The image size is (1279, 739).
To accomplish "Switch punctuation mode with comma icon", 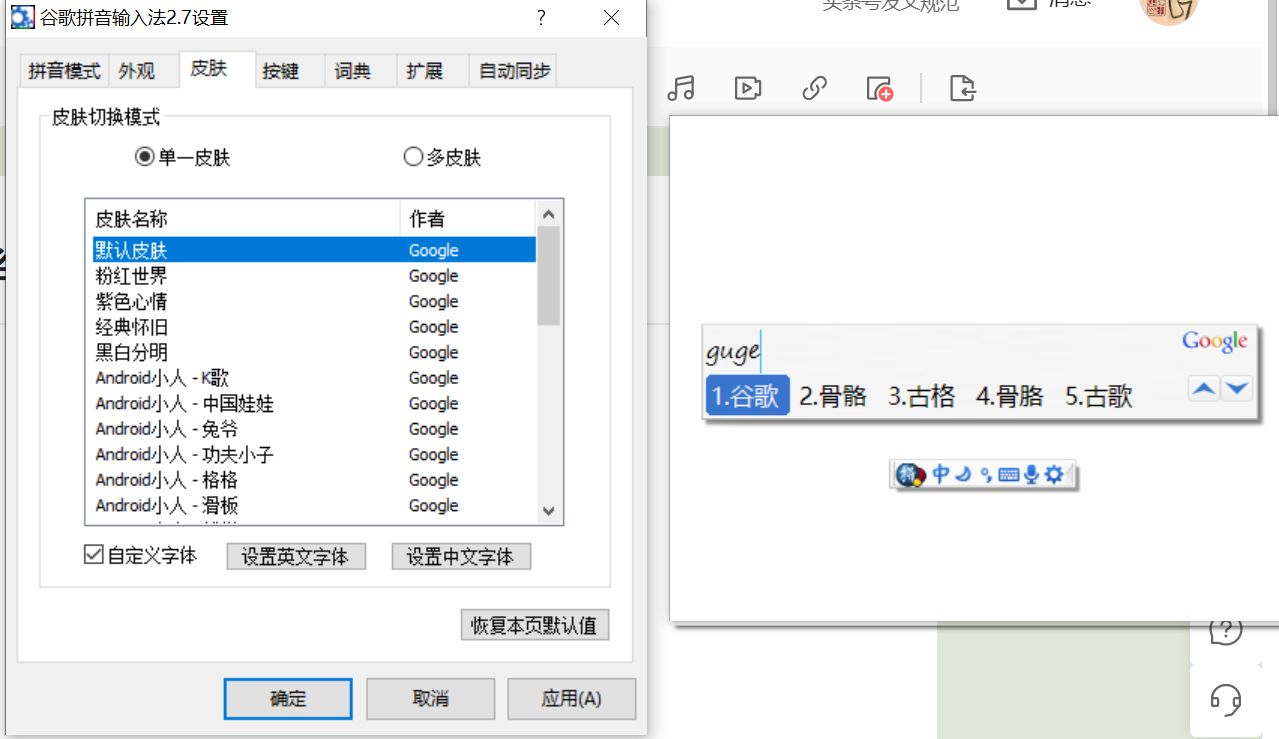I will [x=985, y=475].
